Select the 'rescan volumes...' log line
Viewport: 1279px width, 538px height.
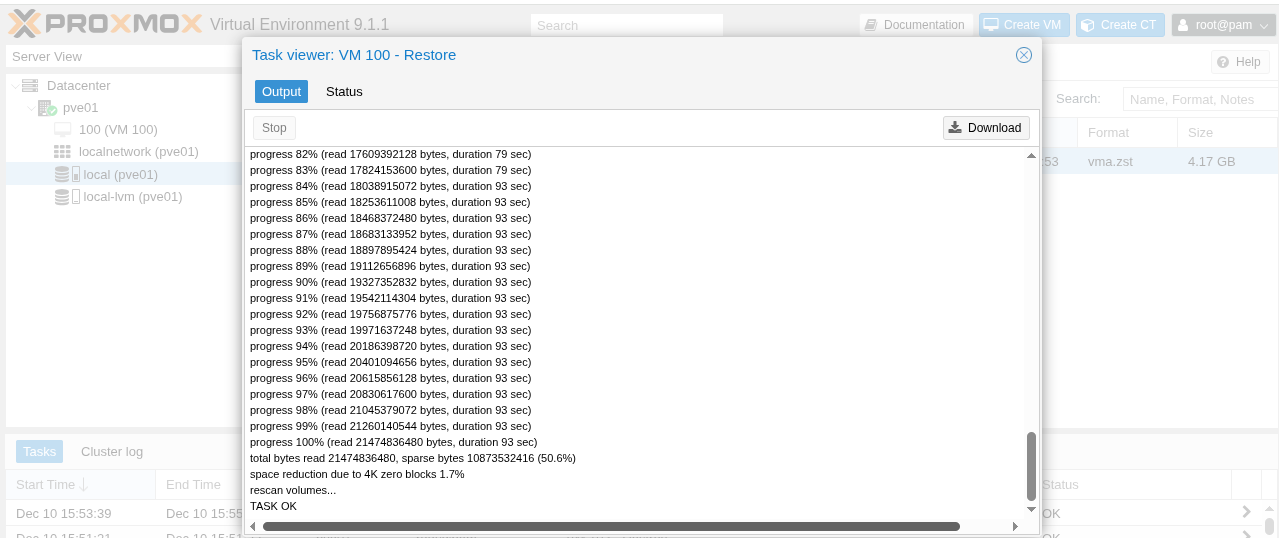(x=293, y=490)
